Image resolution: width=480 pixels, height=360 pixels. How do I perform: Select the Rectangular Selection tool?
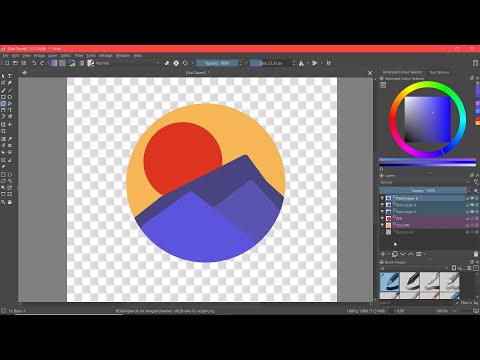click(x=3, y=174)
